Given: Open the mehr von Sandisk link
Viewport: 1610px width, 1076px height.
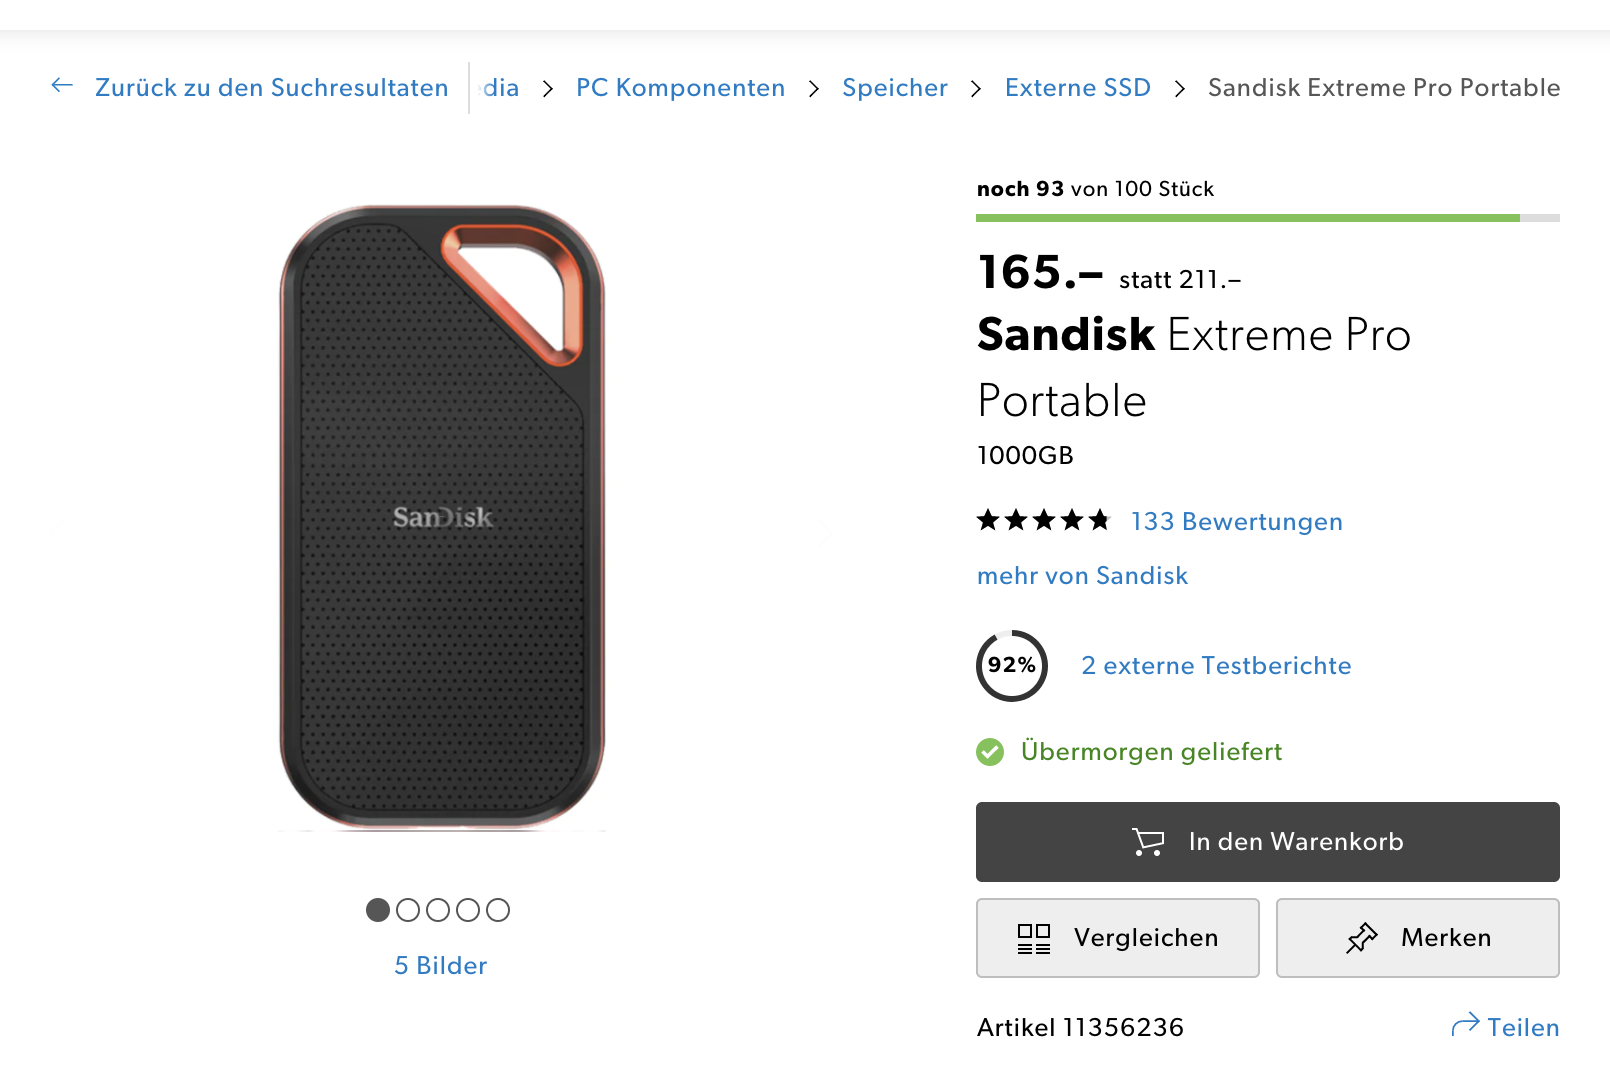Looking at the screenshot, I should click(1082, 576).
